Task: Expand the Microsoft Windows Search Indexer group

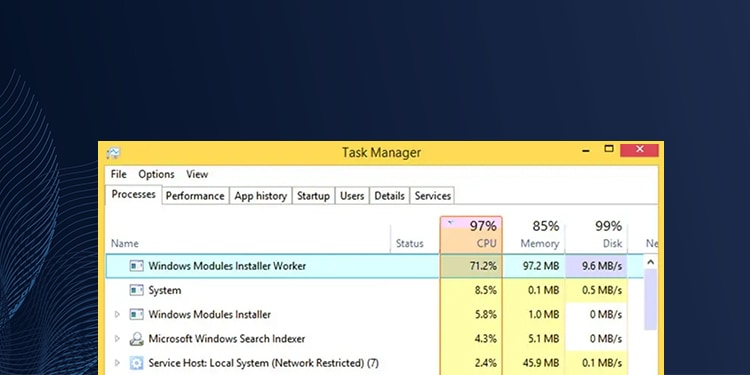Action: [x=117, y=339]
